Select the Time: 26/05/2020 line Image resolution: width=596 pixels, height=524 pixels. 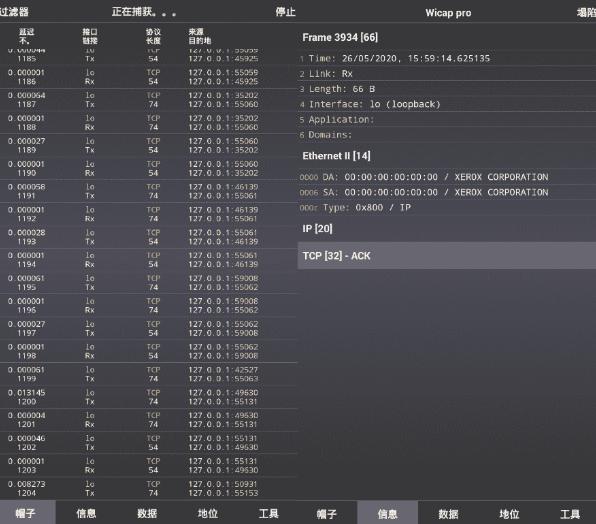tap(447, 59)
